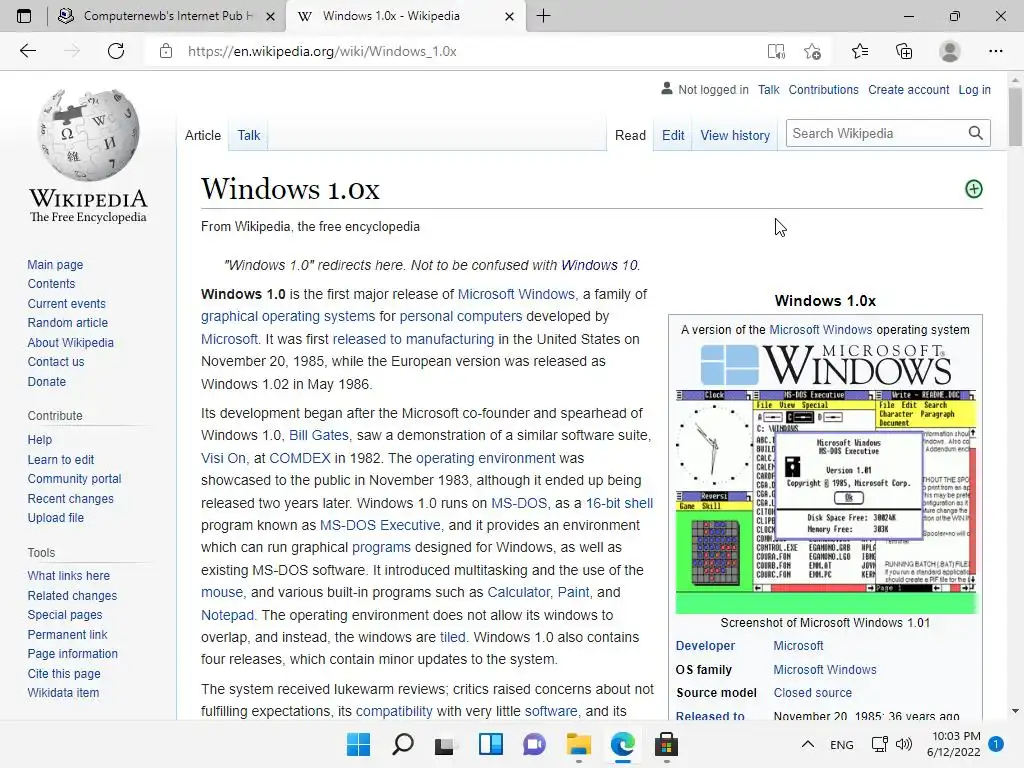Open the Edit tab
1024x768 pixels.
(673, 135)
